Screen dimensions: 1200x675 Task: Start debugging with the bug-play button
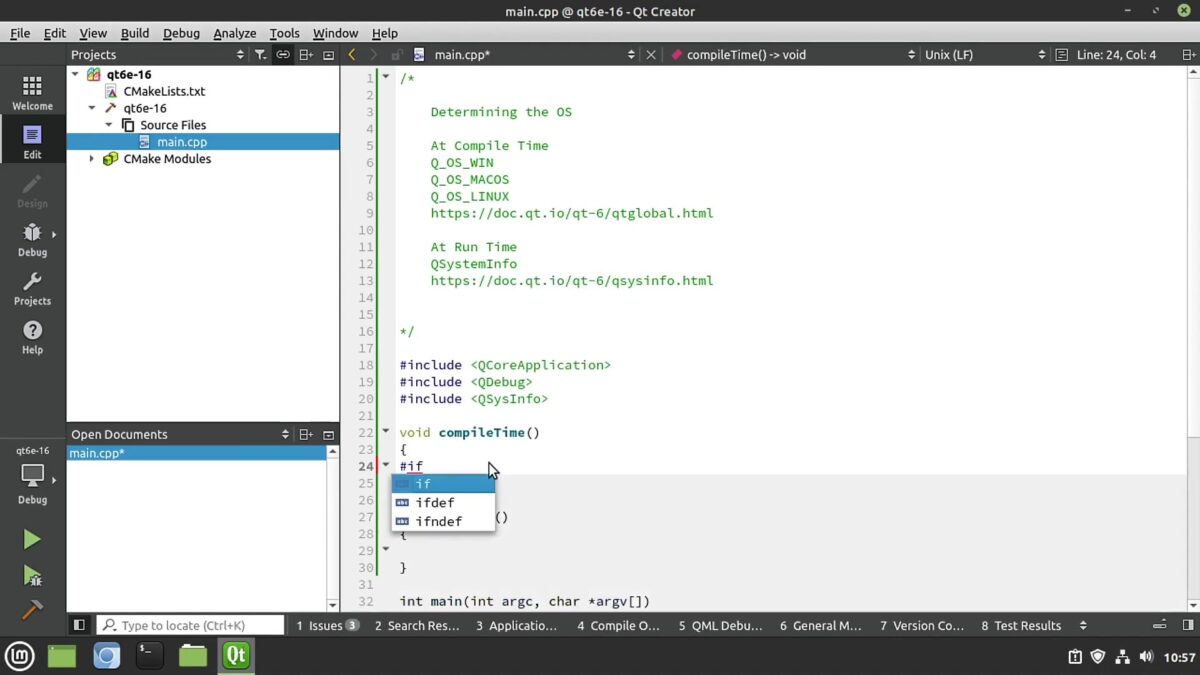[32, 575]
